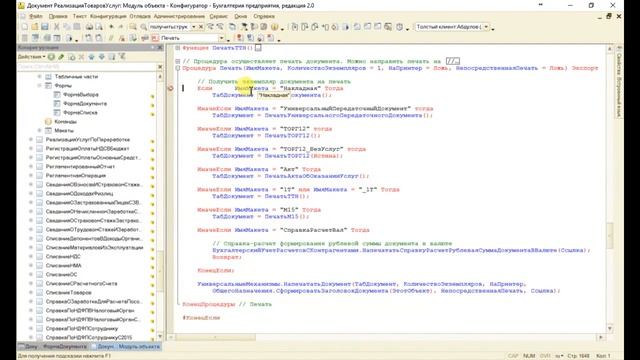Screen dimensions: 640x360
Task: Click the Copy object icon in configuration panel
Action: coord(72,57)
